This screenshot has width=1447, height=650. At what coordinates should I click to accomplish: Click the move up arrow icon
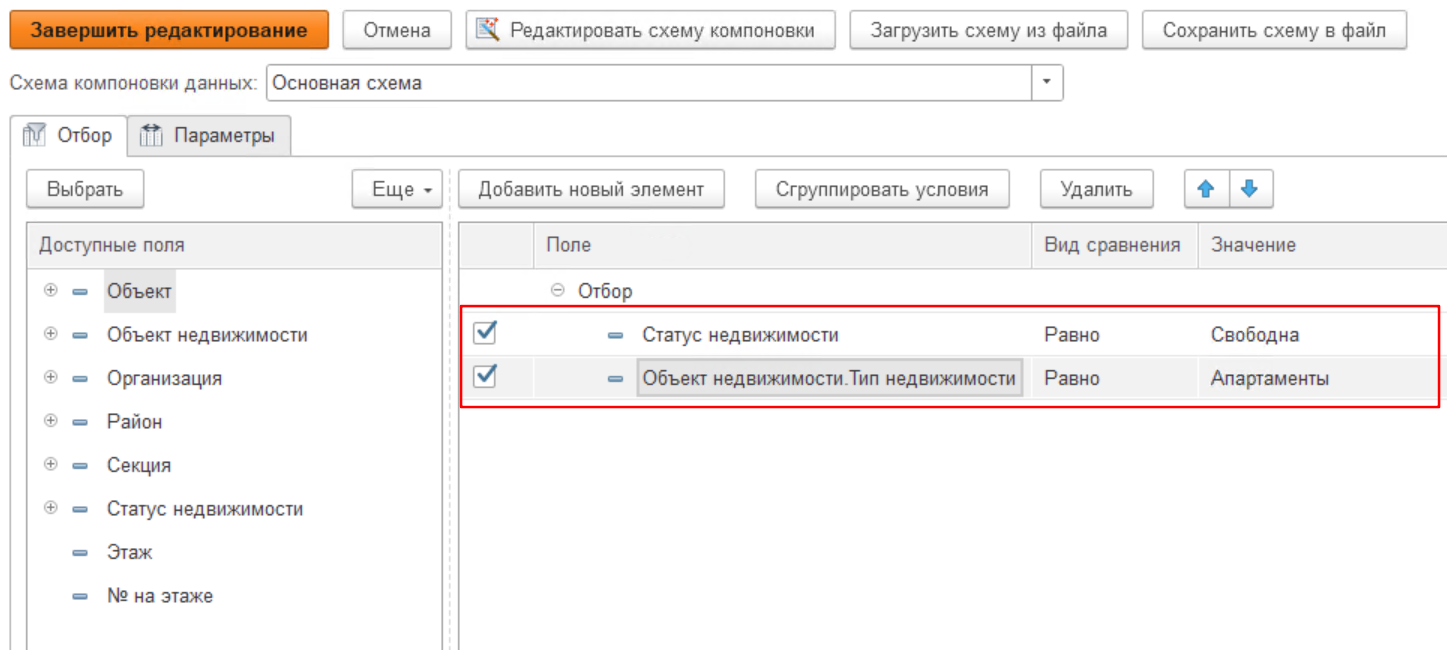pyautogui.click(x=1206, y=189)
